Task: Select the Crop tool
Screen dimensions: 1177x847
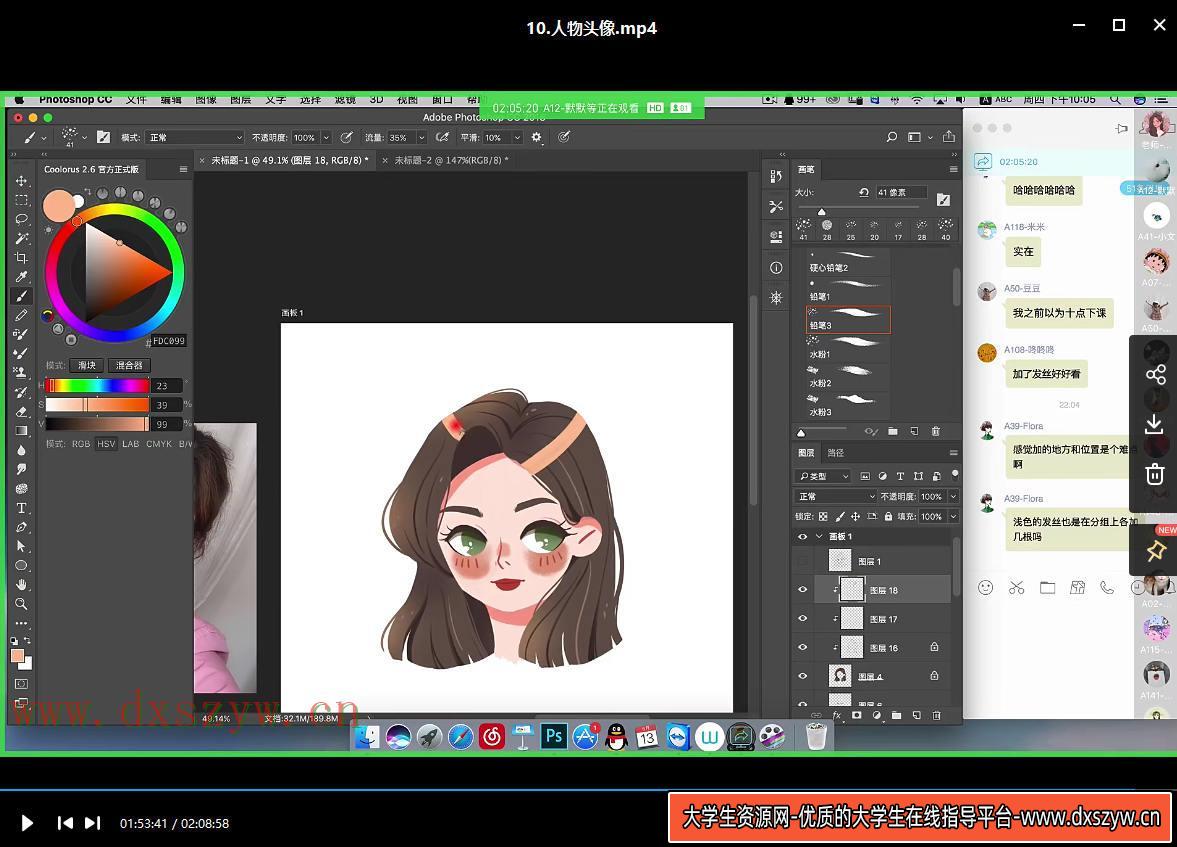Action: pyautogui.click(x=21, y=258)
